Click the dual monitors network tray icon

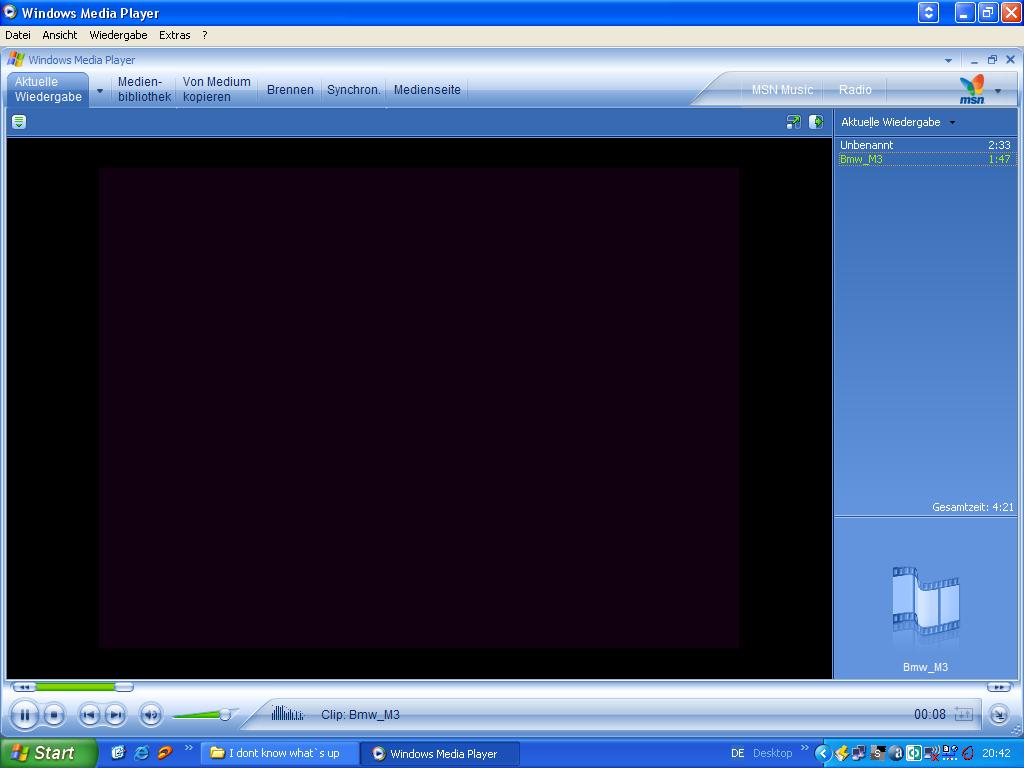click(x=859, y=753)
